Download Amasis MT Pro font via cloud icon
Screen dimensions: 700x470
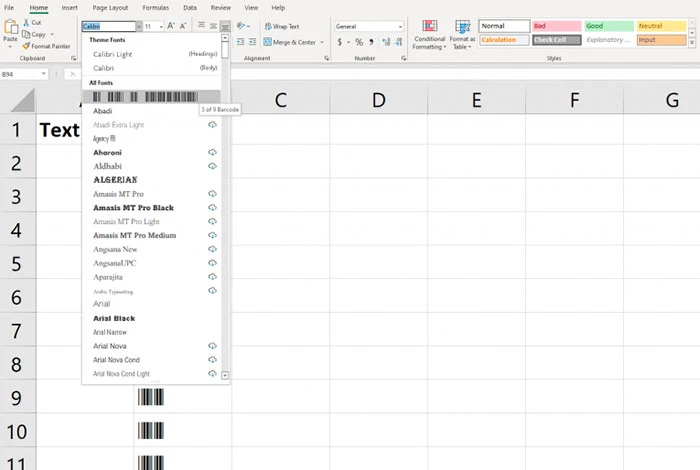pos(212,194)
